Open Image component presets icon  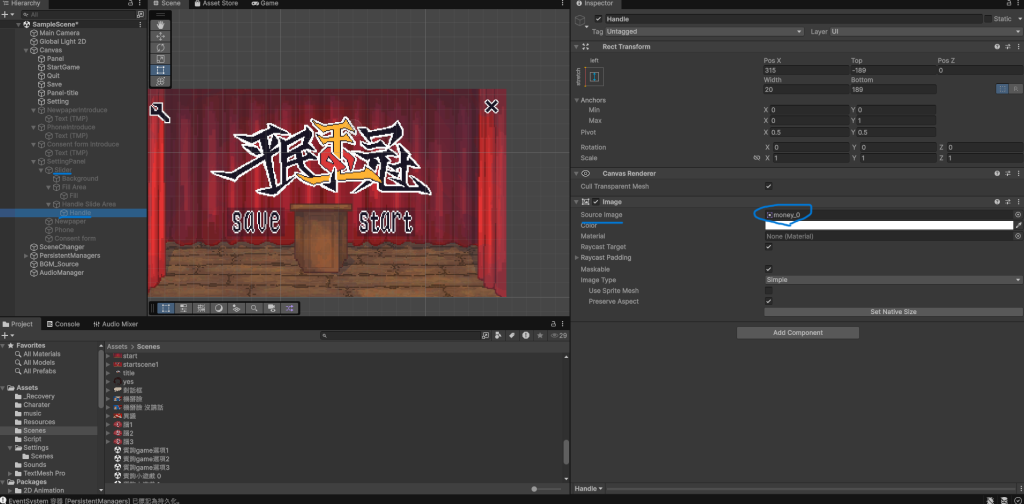[x=1008, y=202]
